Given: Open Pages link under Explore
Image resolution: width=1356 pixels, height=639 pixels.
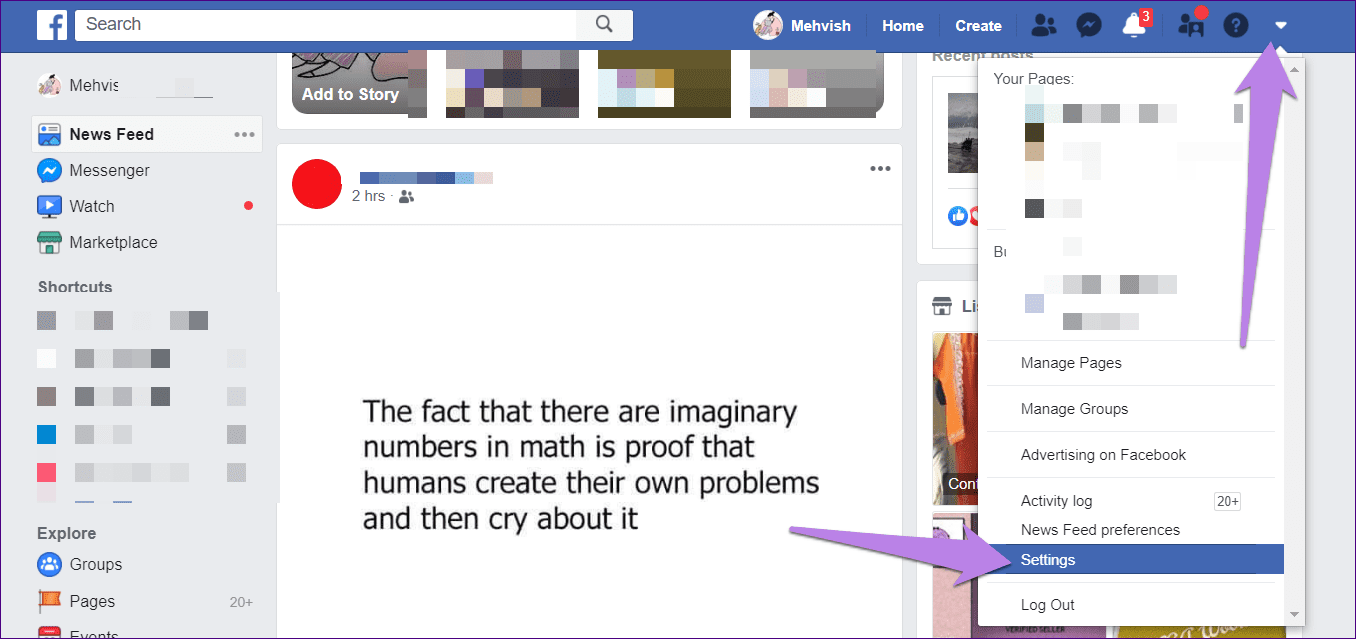Looking at the screenshot, I should click(92, 602).
